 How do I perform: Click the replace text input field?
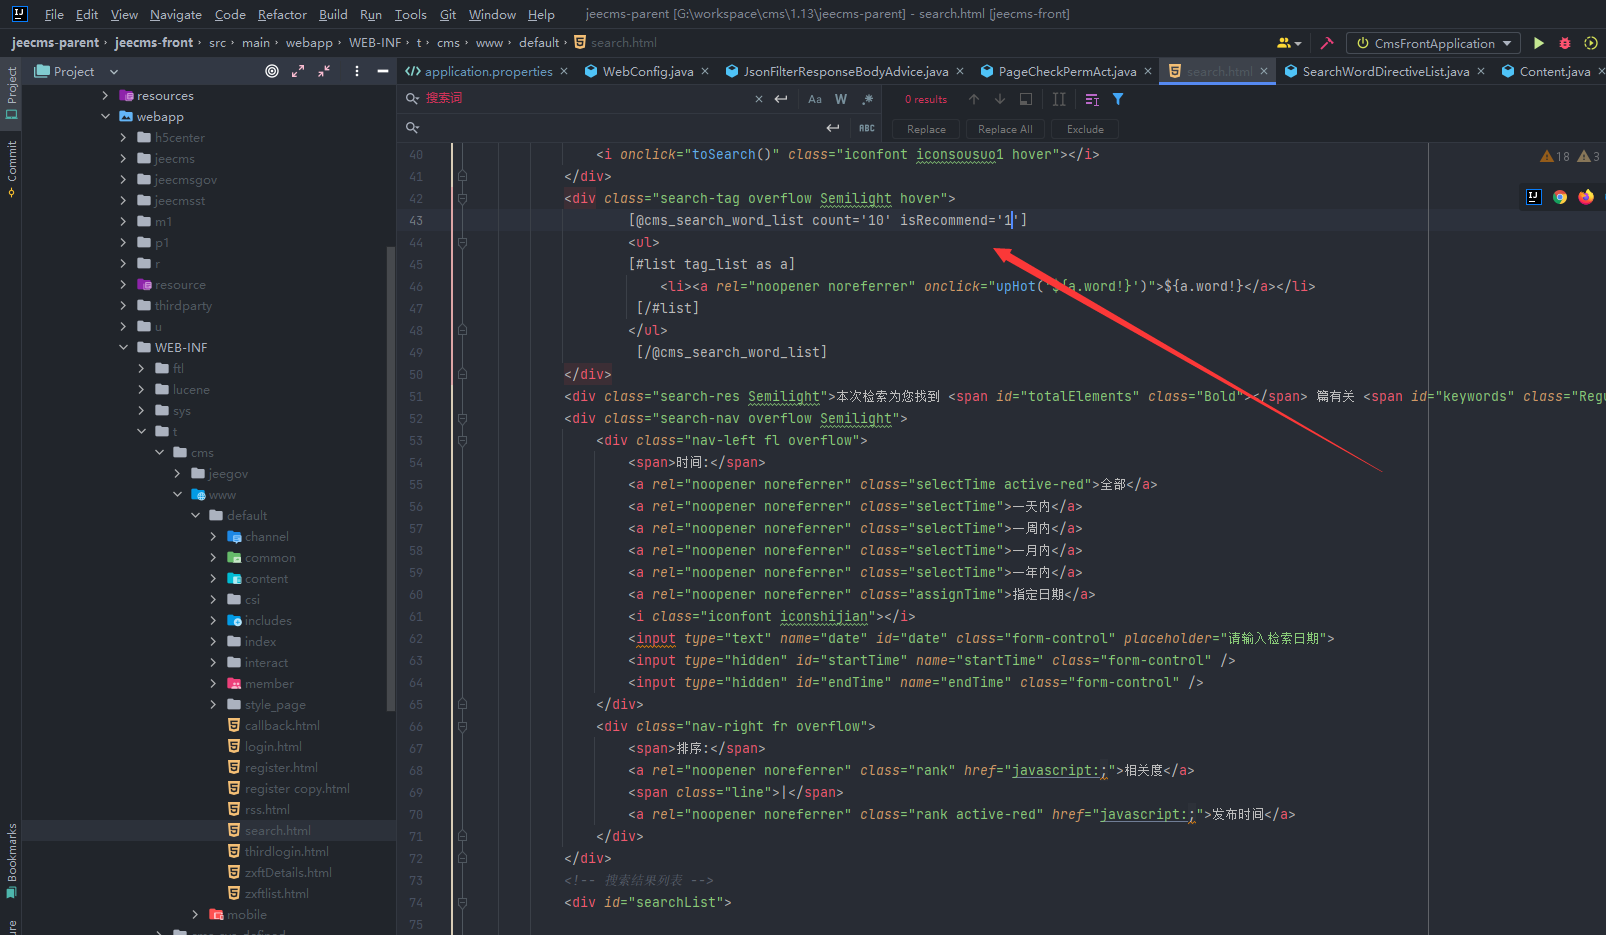[620, 128]
